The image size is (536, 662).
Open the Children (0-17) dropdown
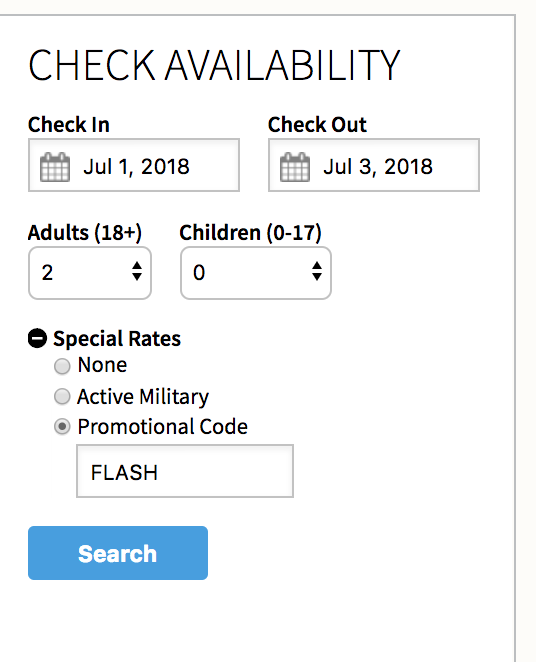pos(256,273)
